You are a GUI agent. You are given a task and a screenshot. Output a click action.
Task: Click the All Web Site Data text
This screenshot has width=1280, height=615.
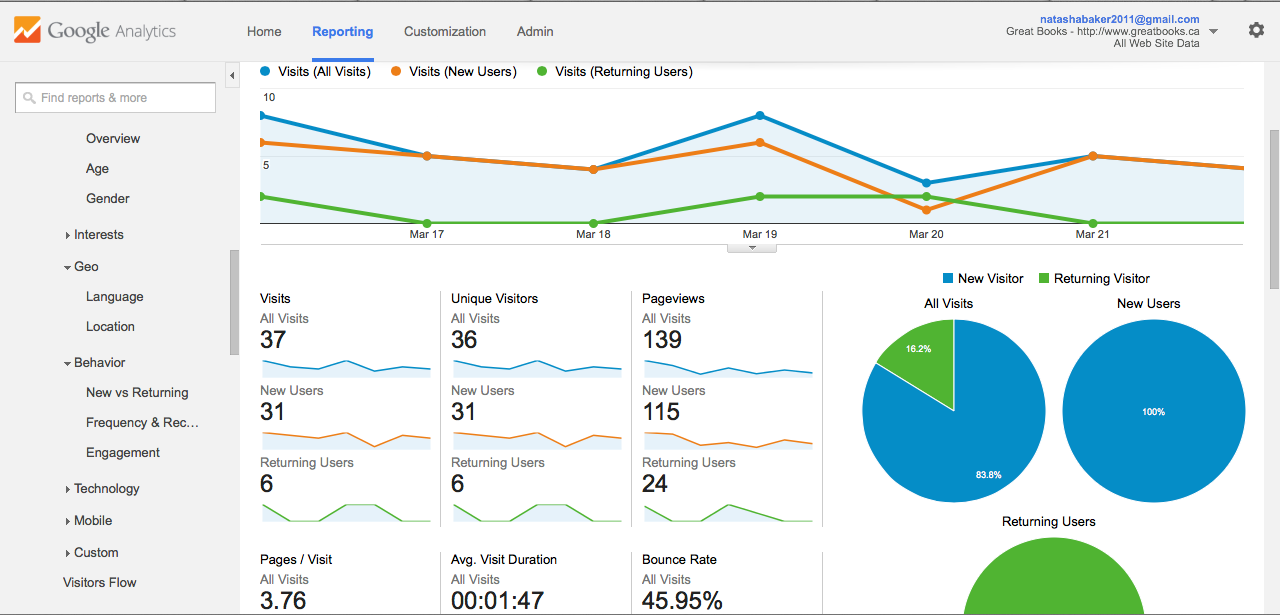(x=1156, y=44)
